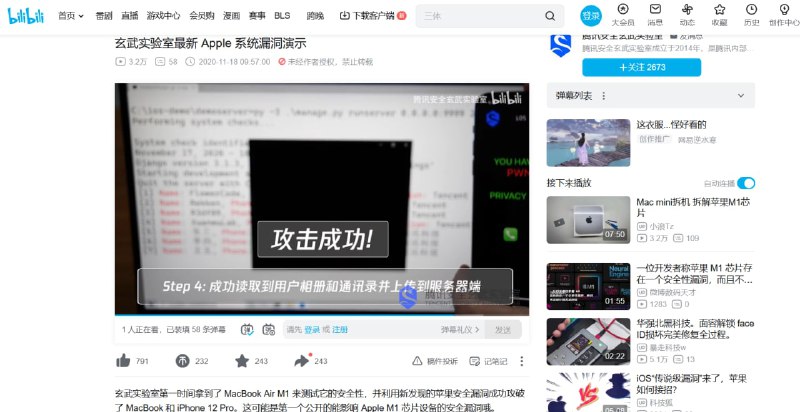Open the 02:22 face ID repair thumbnail

(x=588, y=342)
